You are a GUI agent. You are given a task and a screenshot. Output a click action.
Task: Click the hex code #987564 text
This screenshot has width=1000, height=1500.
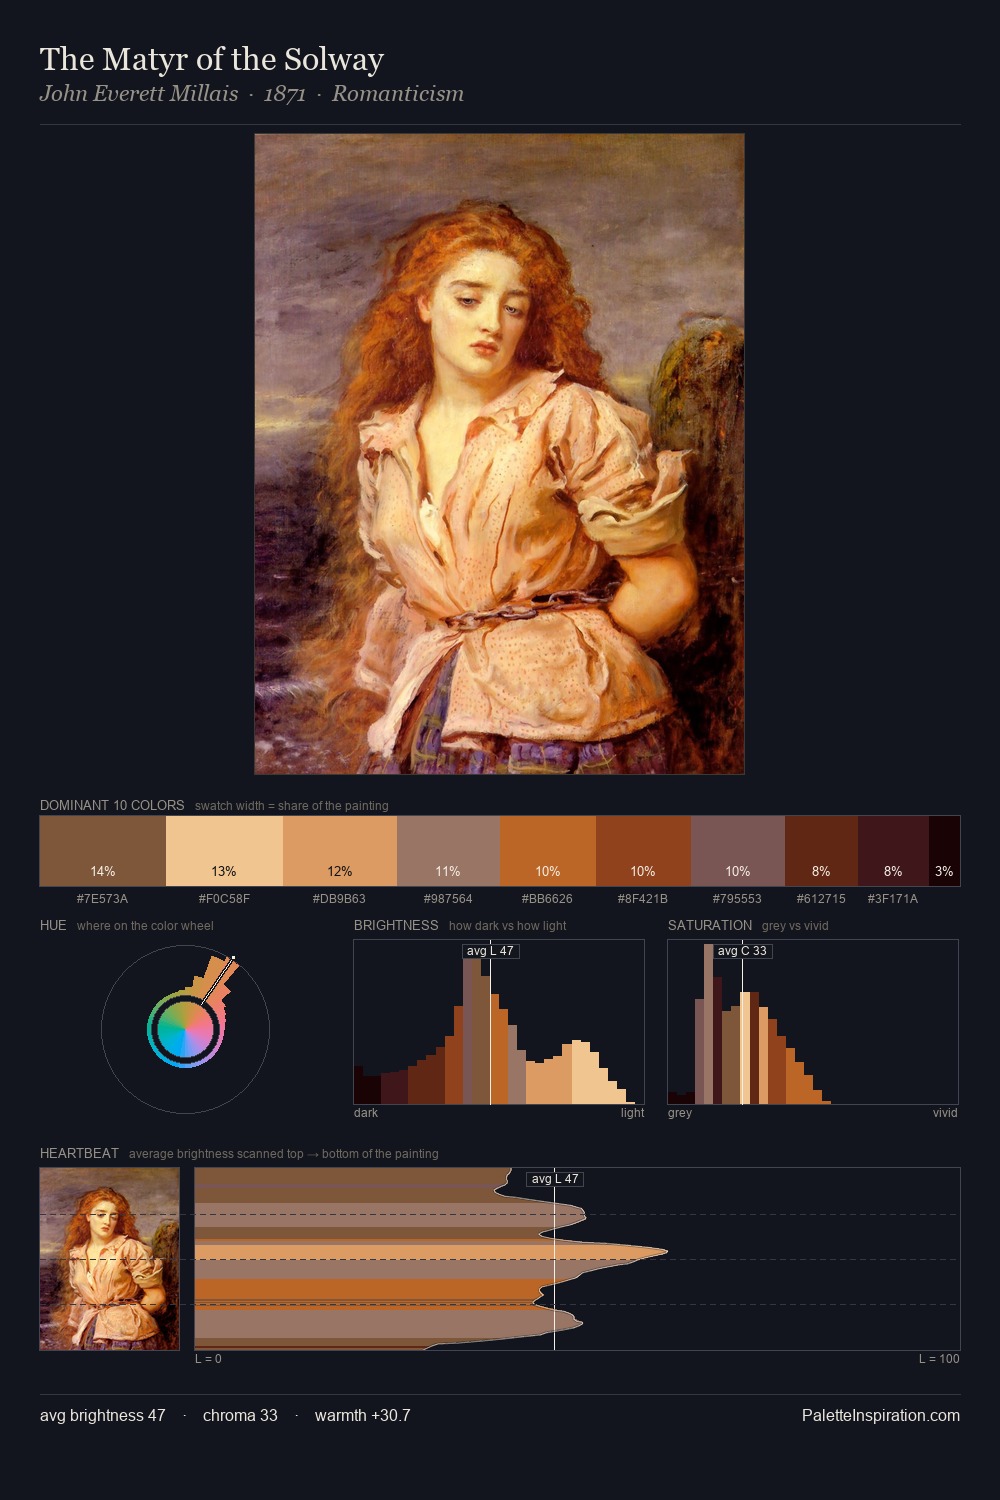coord(448,898)
